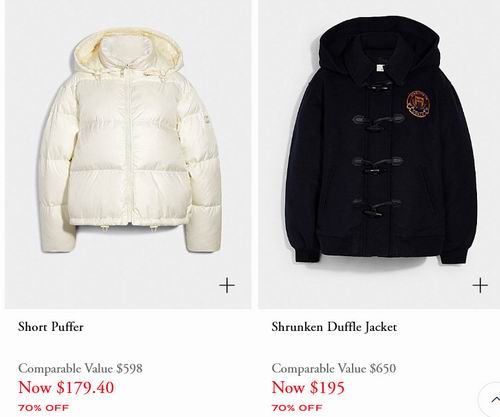
Task: Click the plus icon on Short Puffer
Action: [x=227, y=285]
